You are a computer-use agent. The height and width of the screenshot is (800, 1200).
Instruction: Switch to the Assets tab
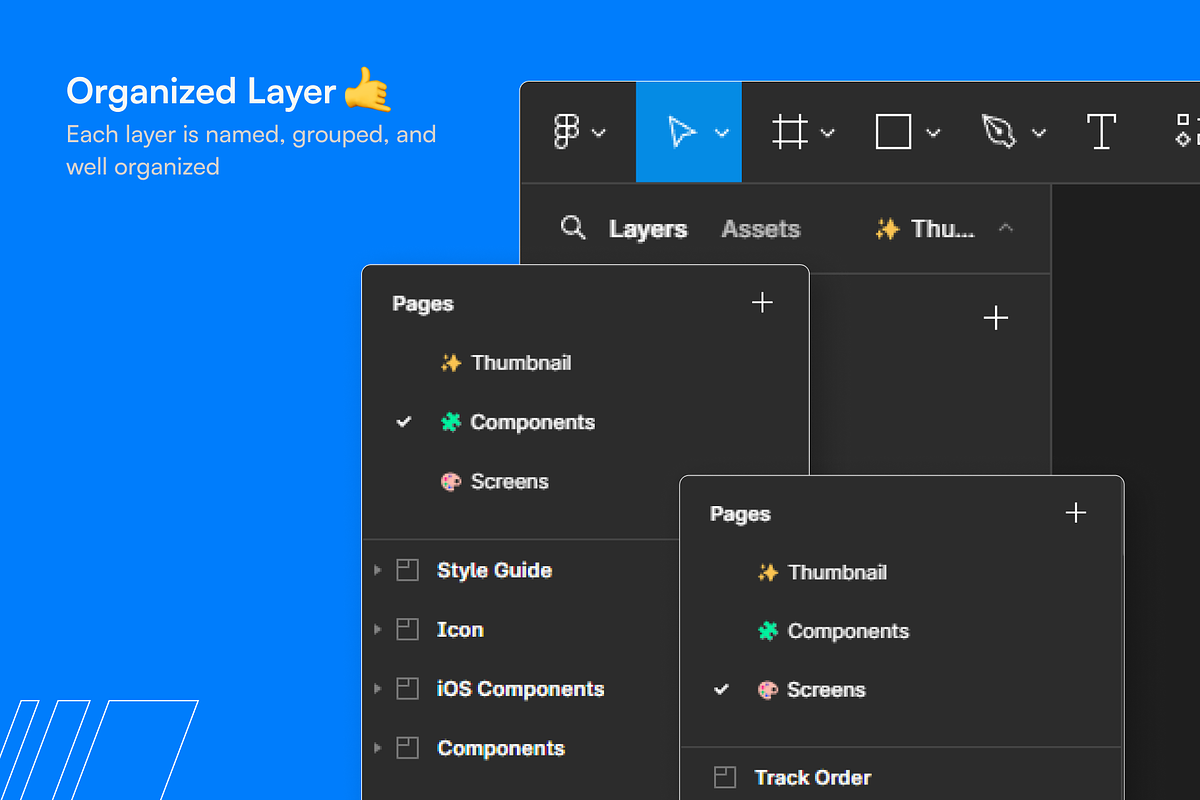761,229
